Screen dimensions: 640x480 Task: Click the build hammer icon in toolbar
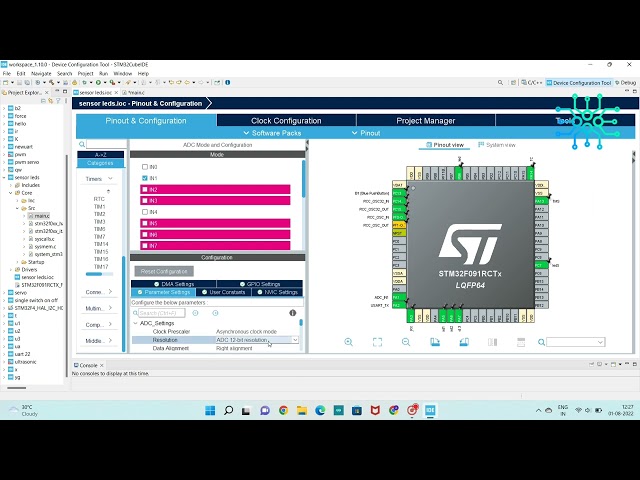coord(51,82)
